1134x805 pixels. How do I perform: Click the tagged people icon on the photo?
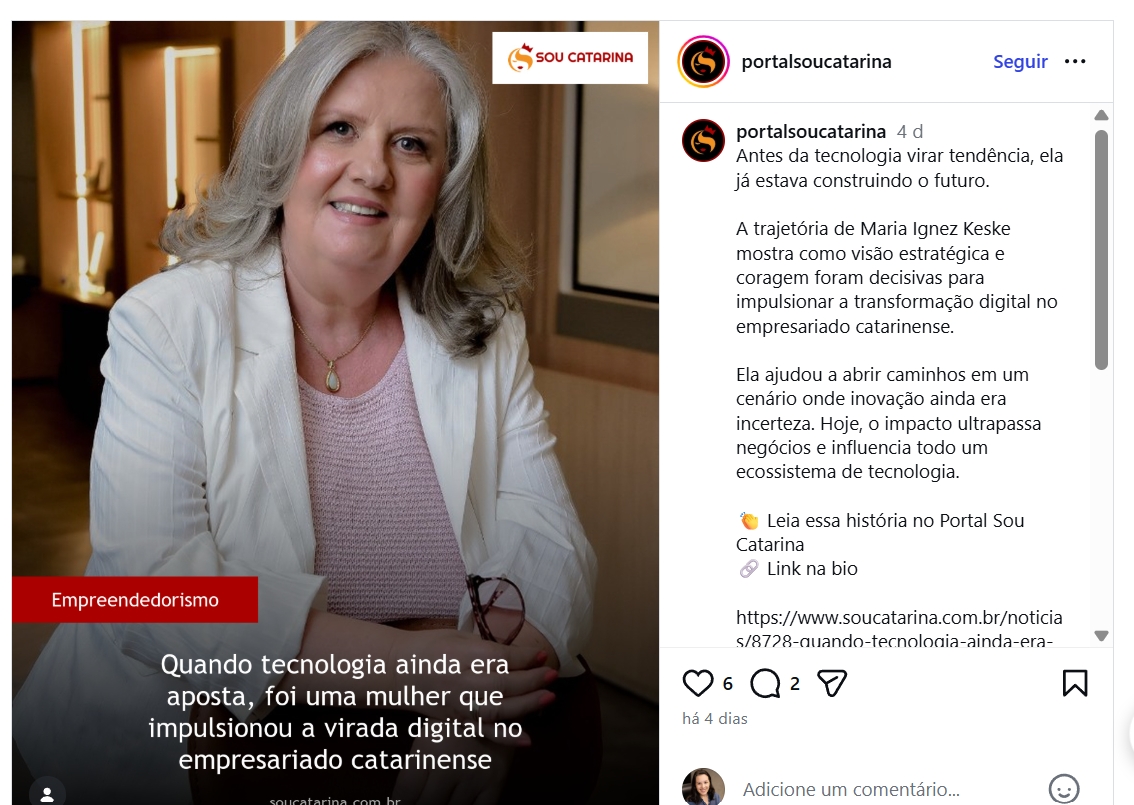tap(47, 794)
